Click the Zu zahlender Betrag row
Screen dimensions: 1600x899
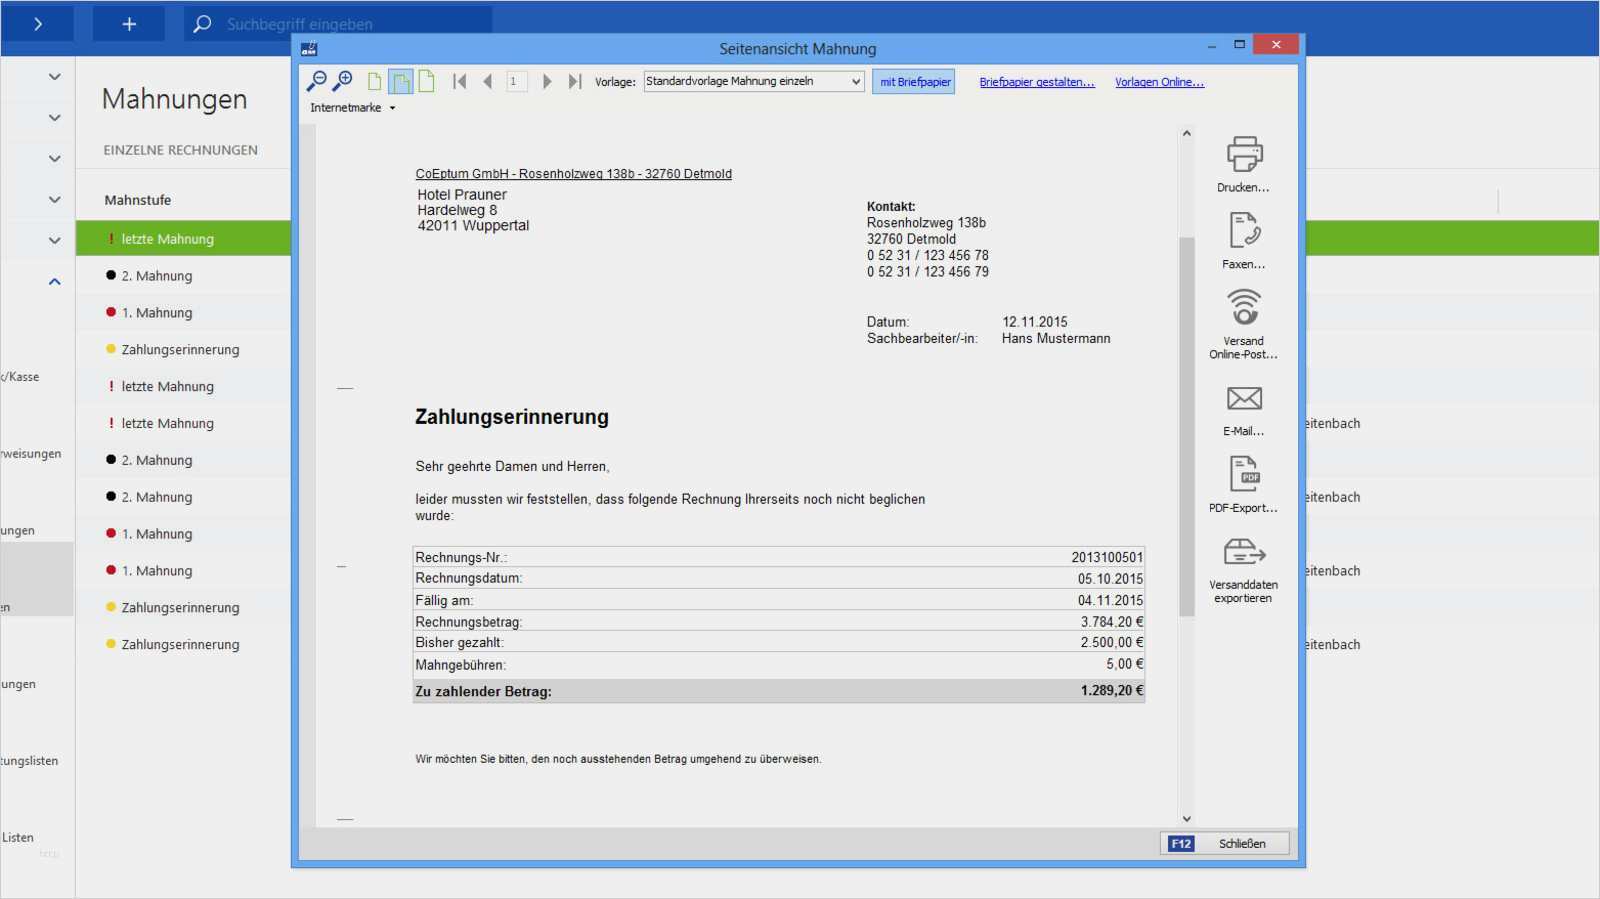pyautogui.click(x=779, y=692)
